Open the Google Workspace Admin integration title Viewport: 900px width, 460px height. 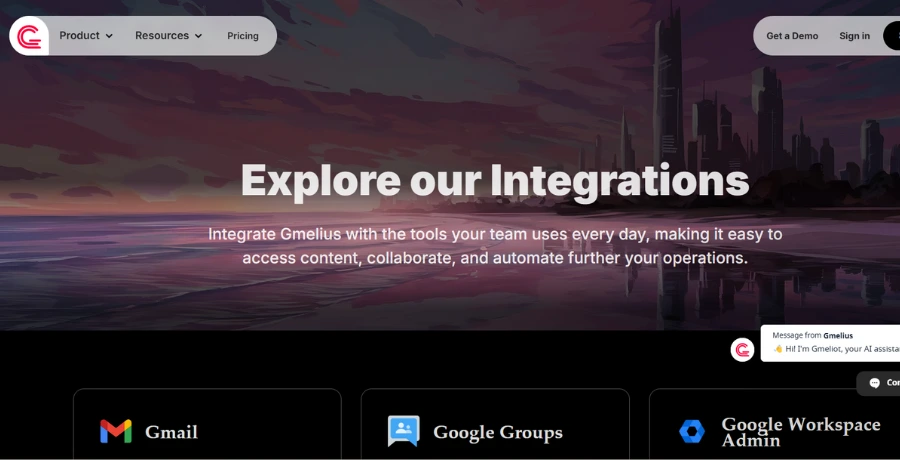801,432
